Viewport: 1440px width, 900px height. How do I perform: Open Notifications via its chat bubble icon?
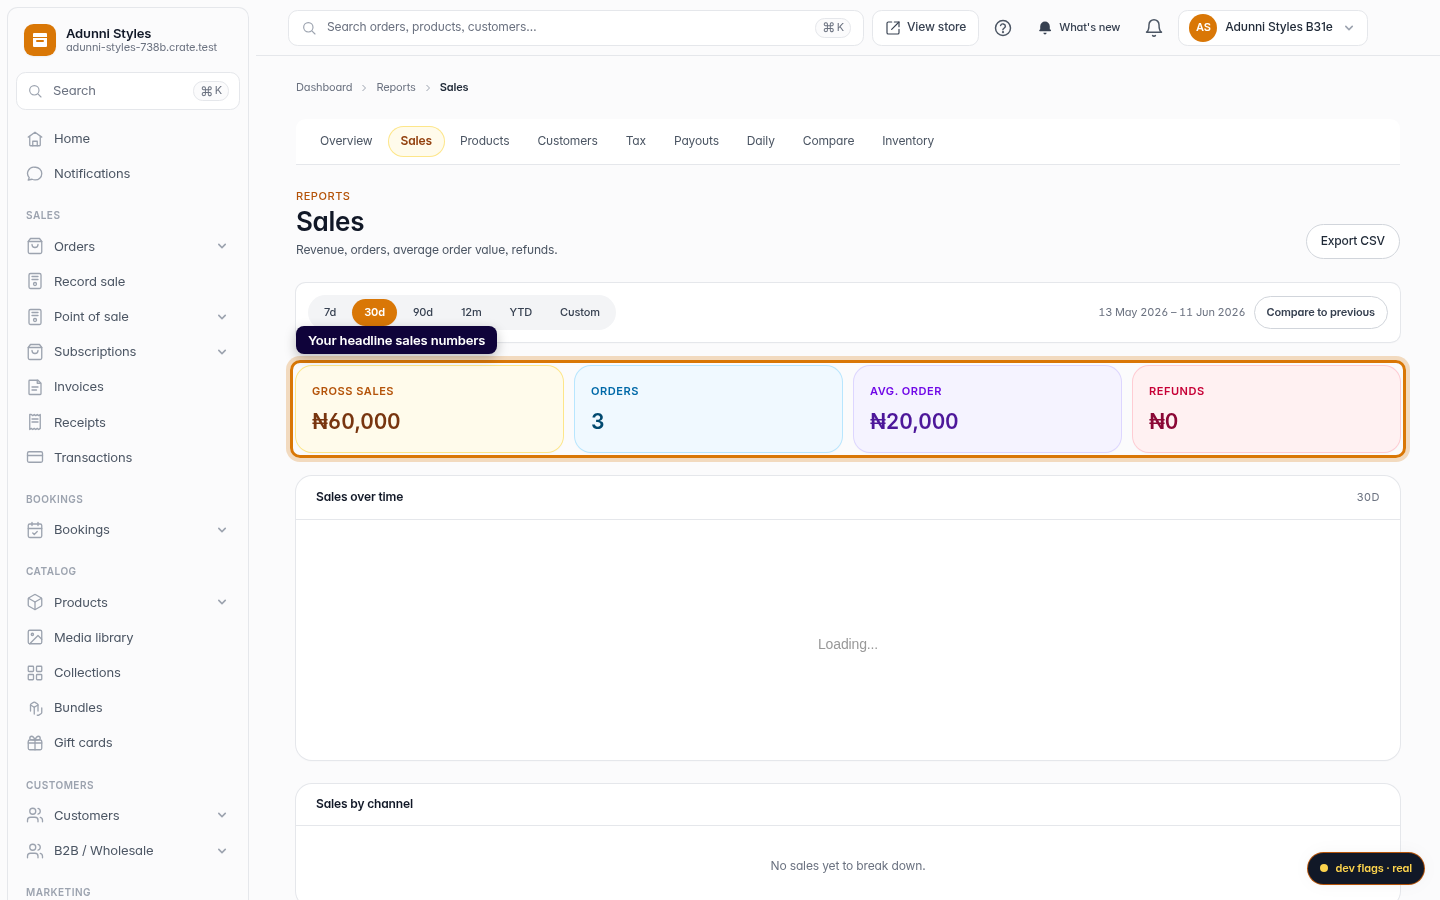coord(35,174)
